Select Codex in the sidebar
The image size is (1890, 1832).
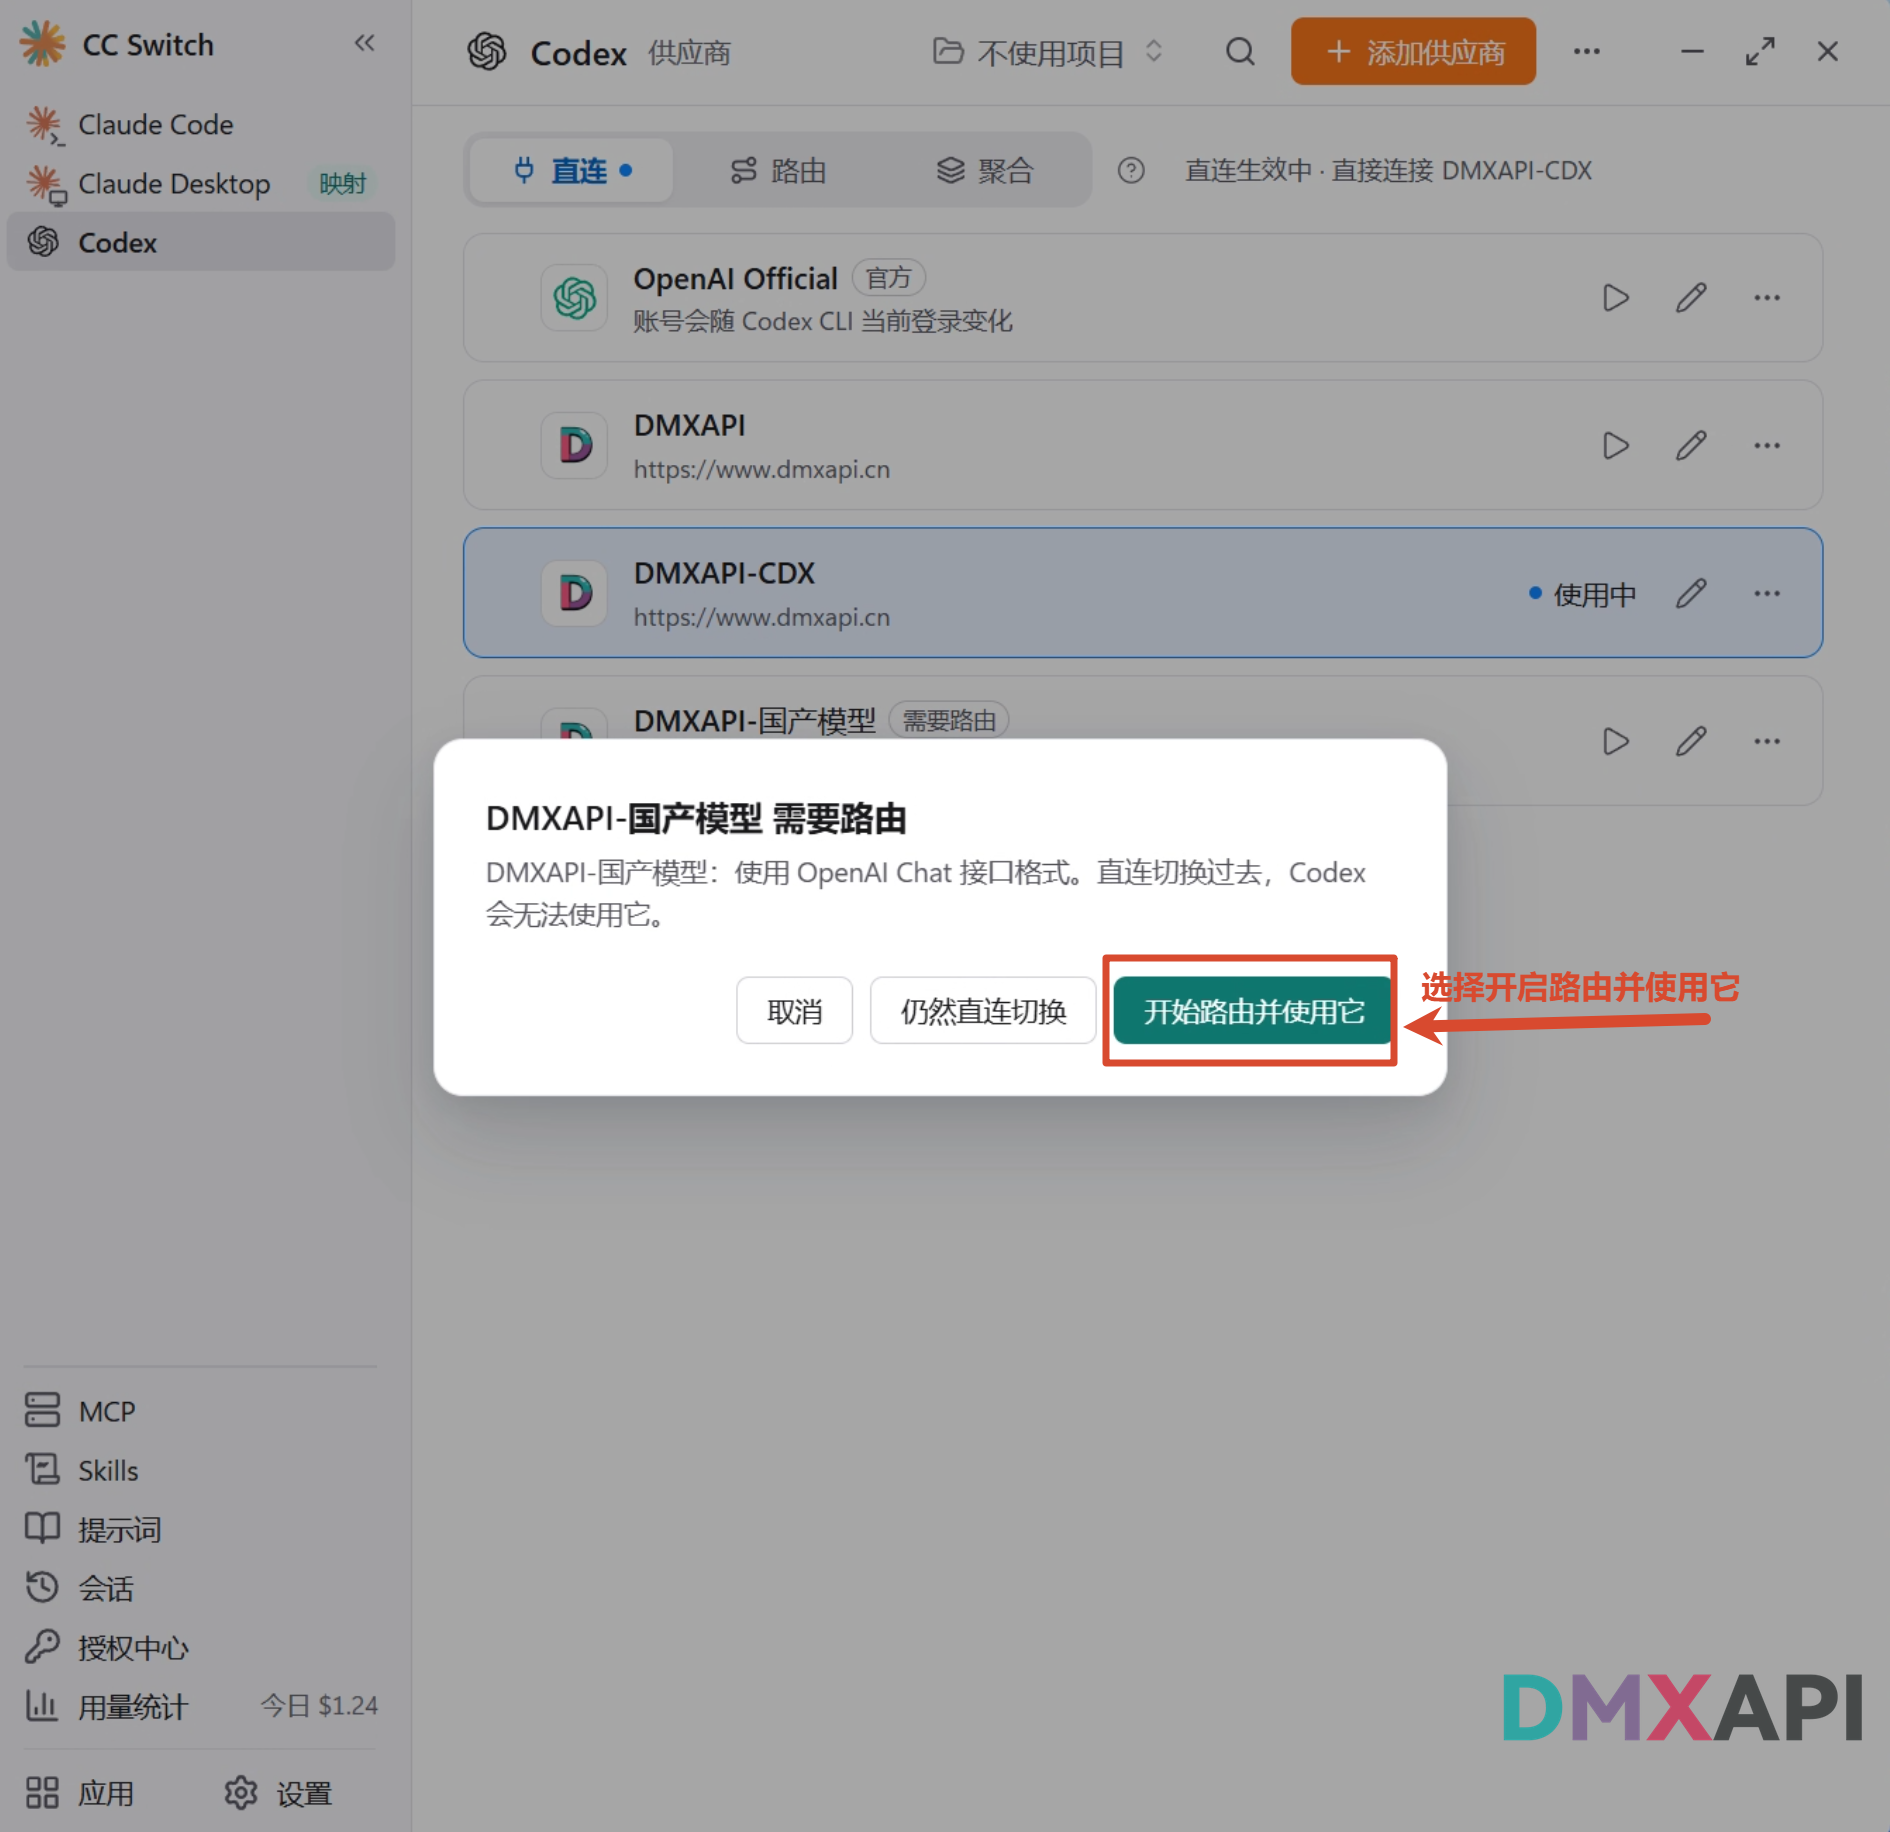coord(200,242)
